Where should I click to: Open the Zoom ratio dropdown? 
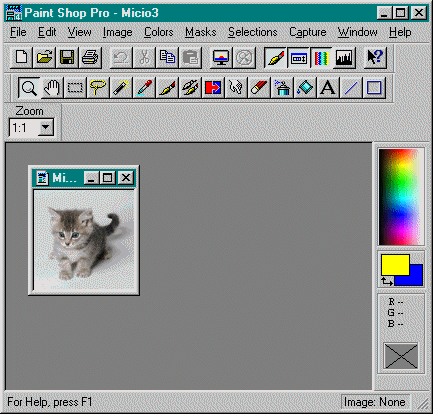pos(46,127)
